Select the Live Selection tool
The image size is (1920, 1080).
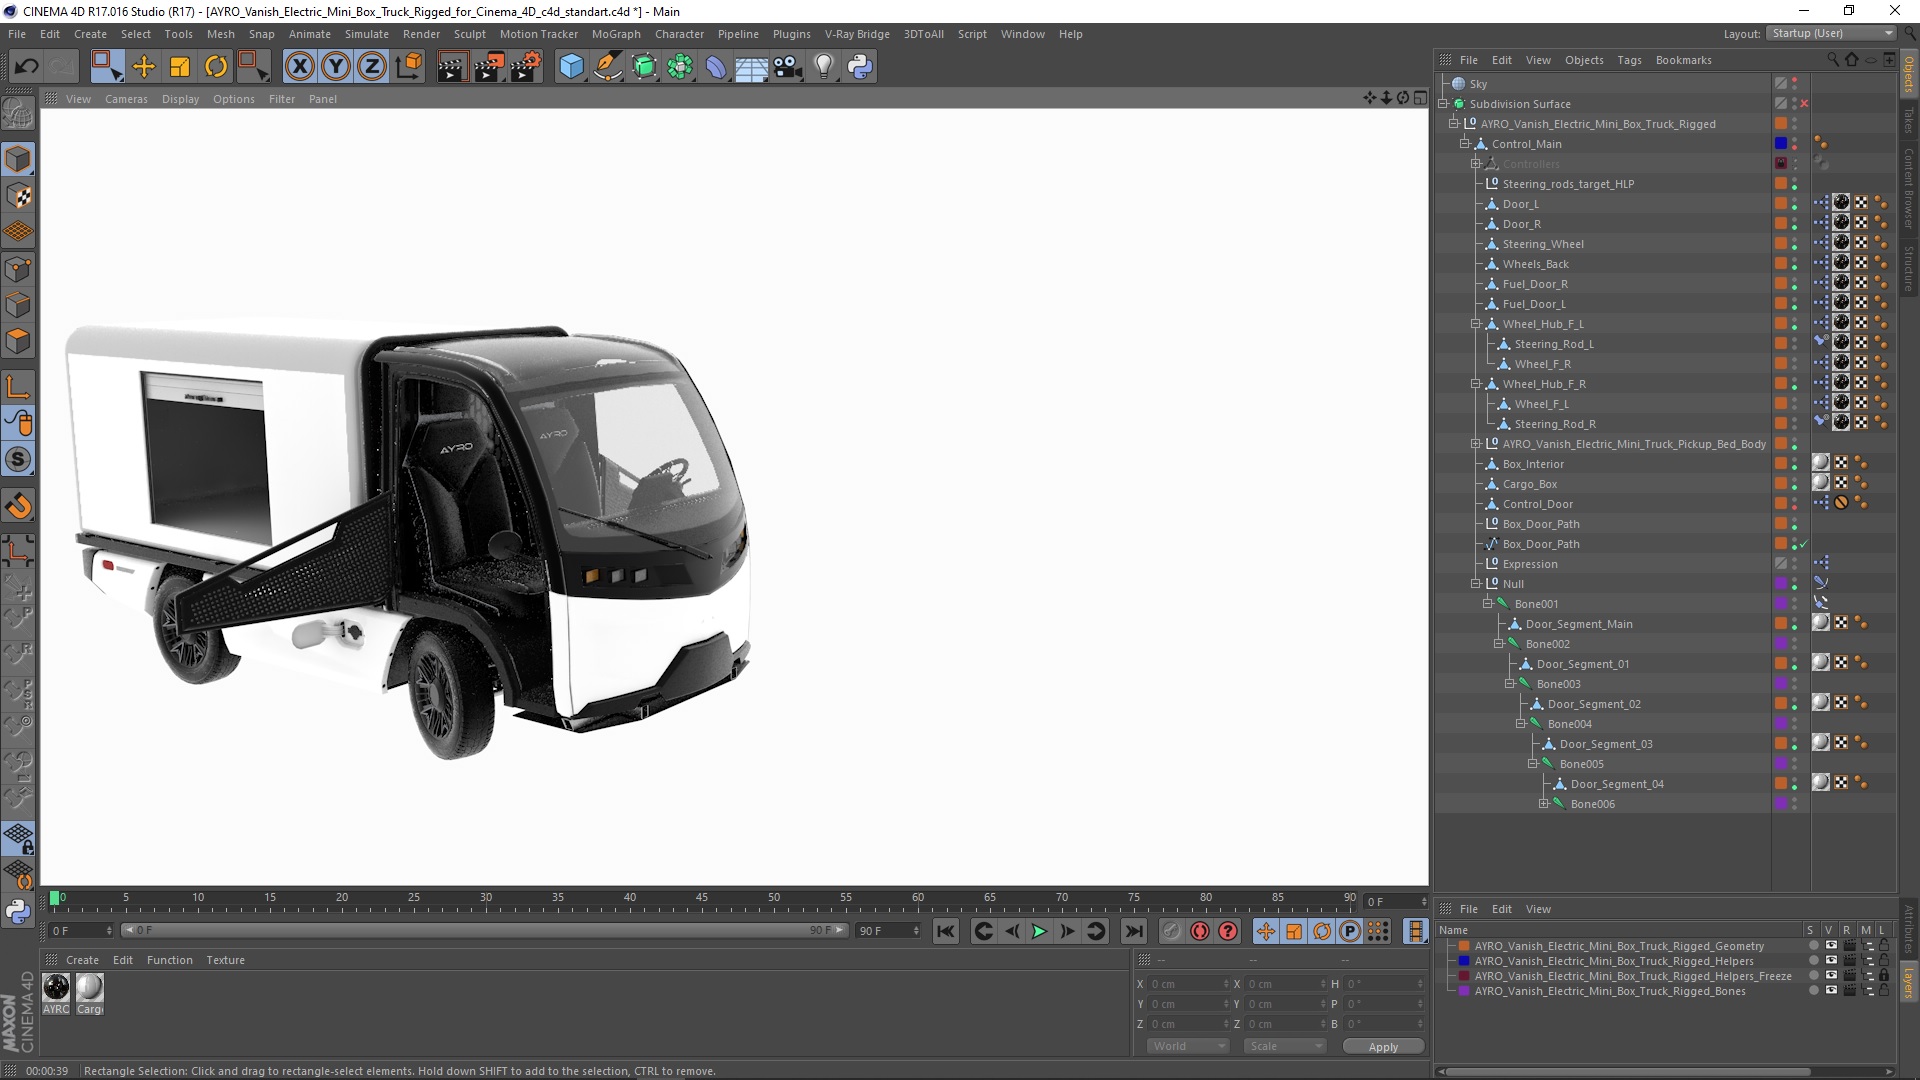[106, 67]
